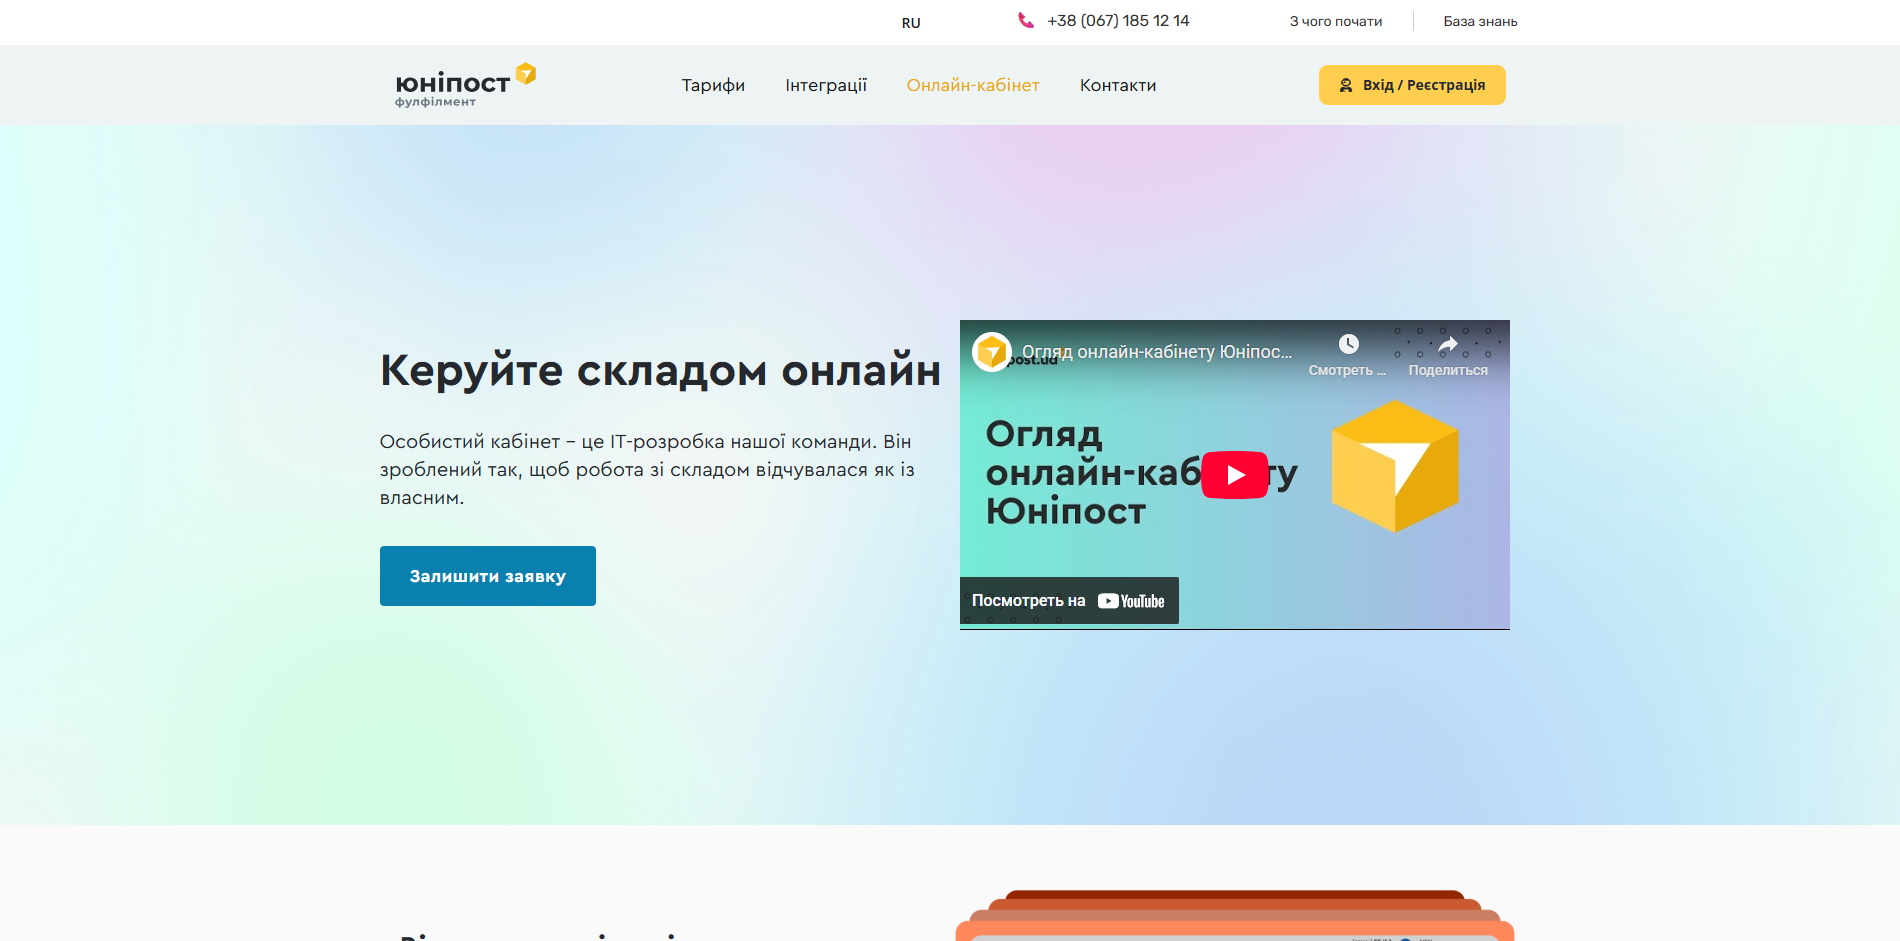Select the Онлайн-кабінет navigation item

[973, 86]
